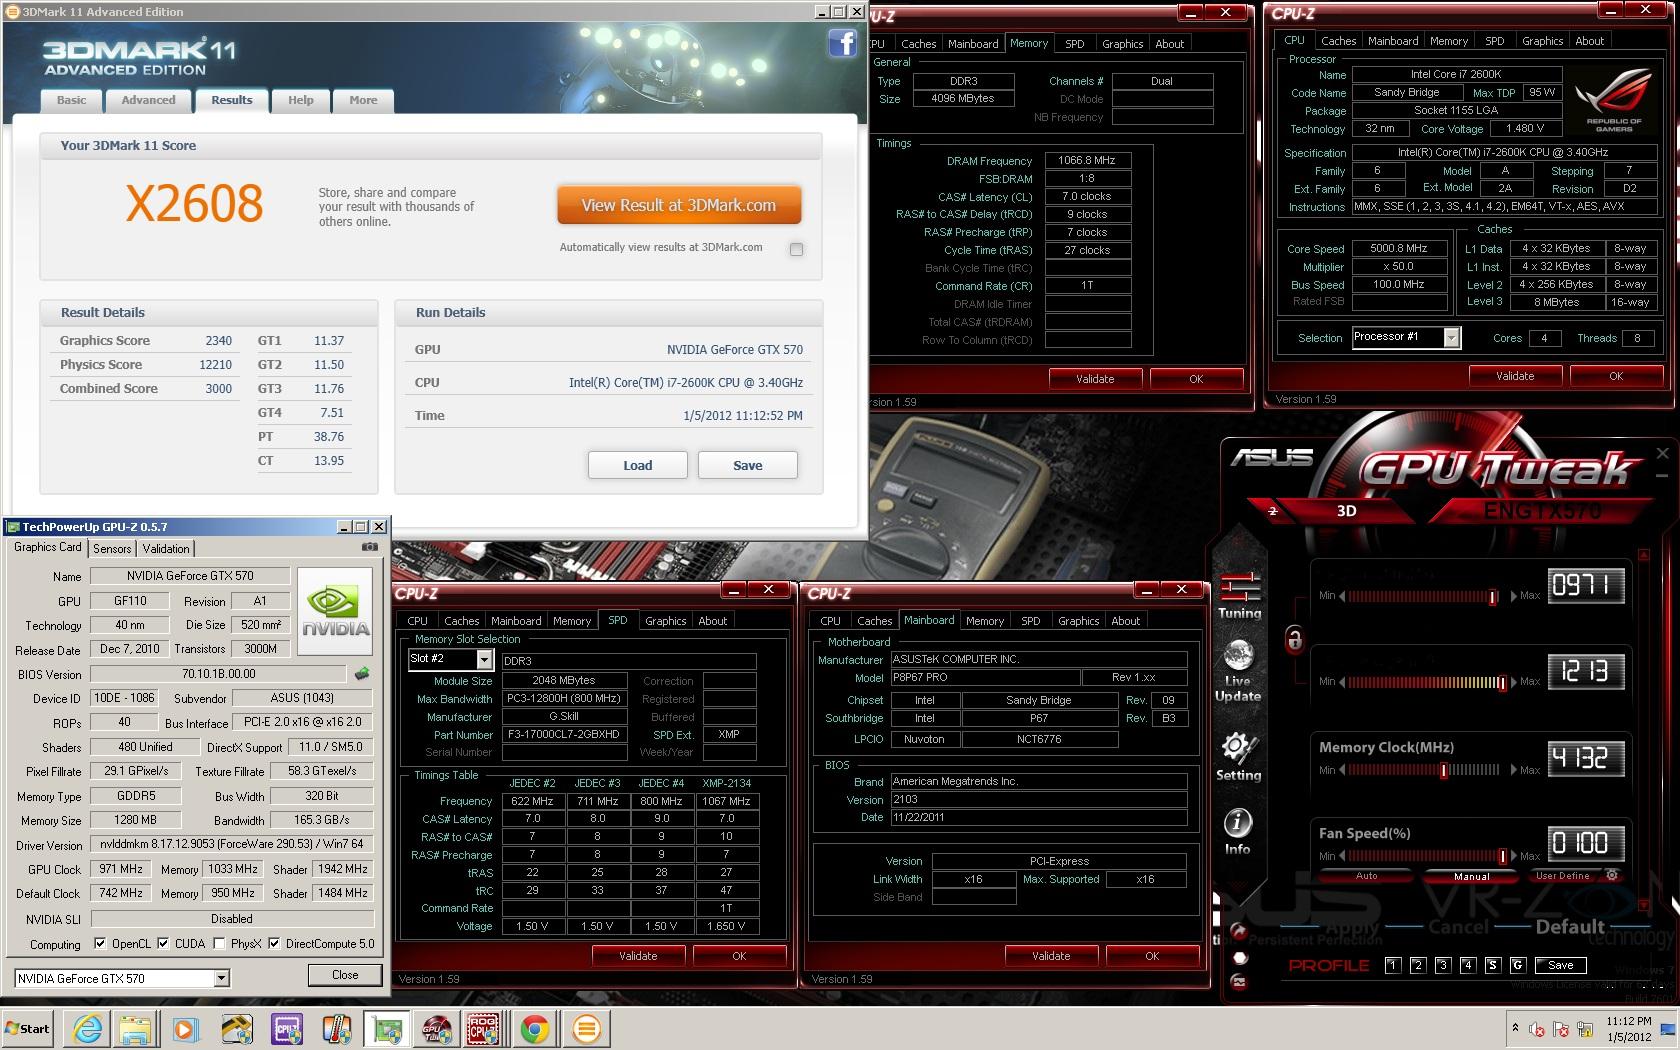Image resolution: width=1680 pixels, height=1050 pixels.
Task: Toggle the clock link lock icon in GPU Tweak
Action: (1294, 638)
